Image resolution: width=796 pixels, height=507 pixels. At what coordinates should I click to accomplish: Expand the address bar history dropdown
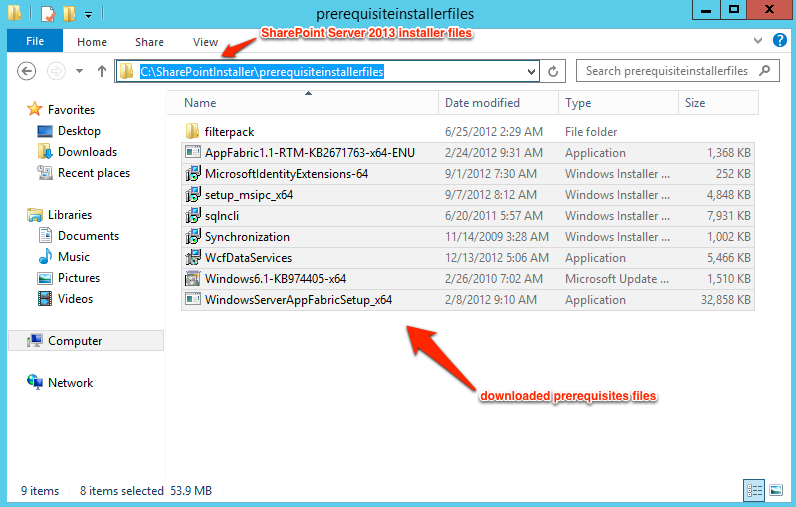pyautogui.click(x=531, y=72)
